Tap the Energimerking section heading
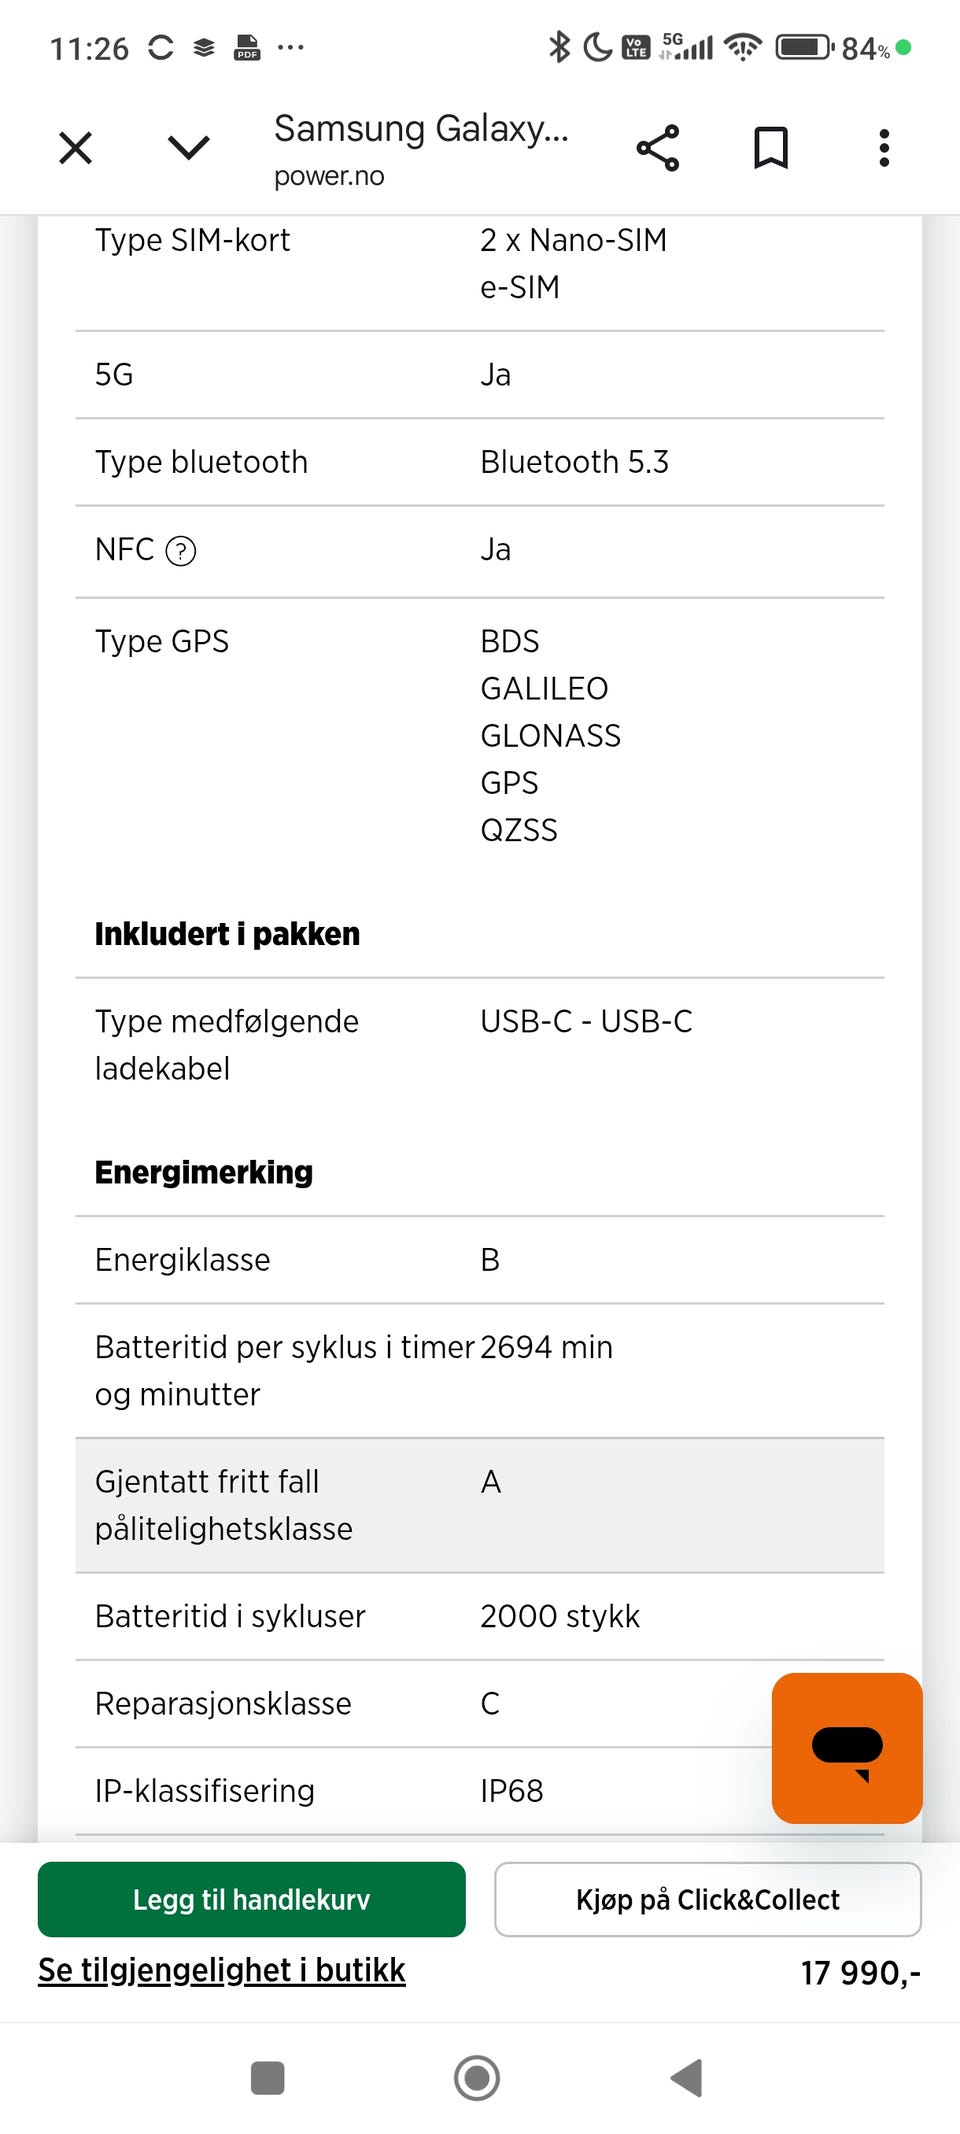This screenshot has width=960, height=2134. 204,1172
